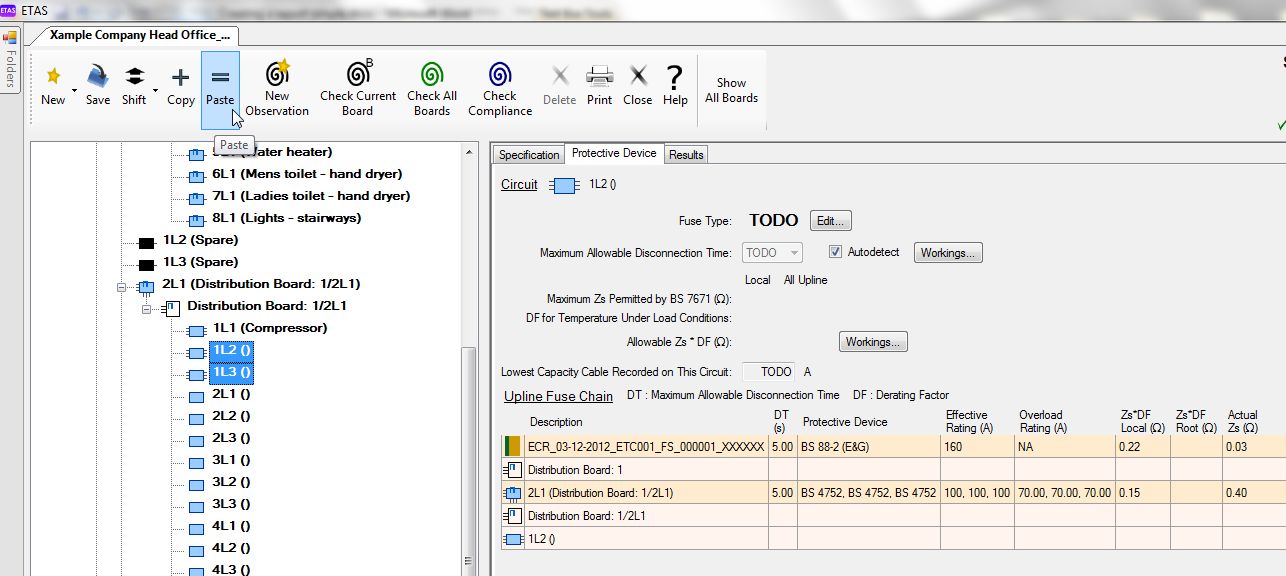Click the ECR_03-12-2012 fuse chain row
1286x576 pixels.
(x=894, y=446)
